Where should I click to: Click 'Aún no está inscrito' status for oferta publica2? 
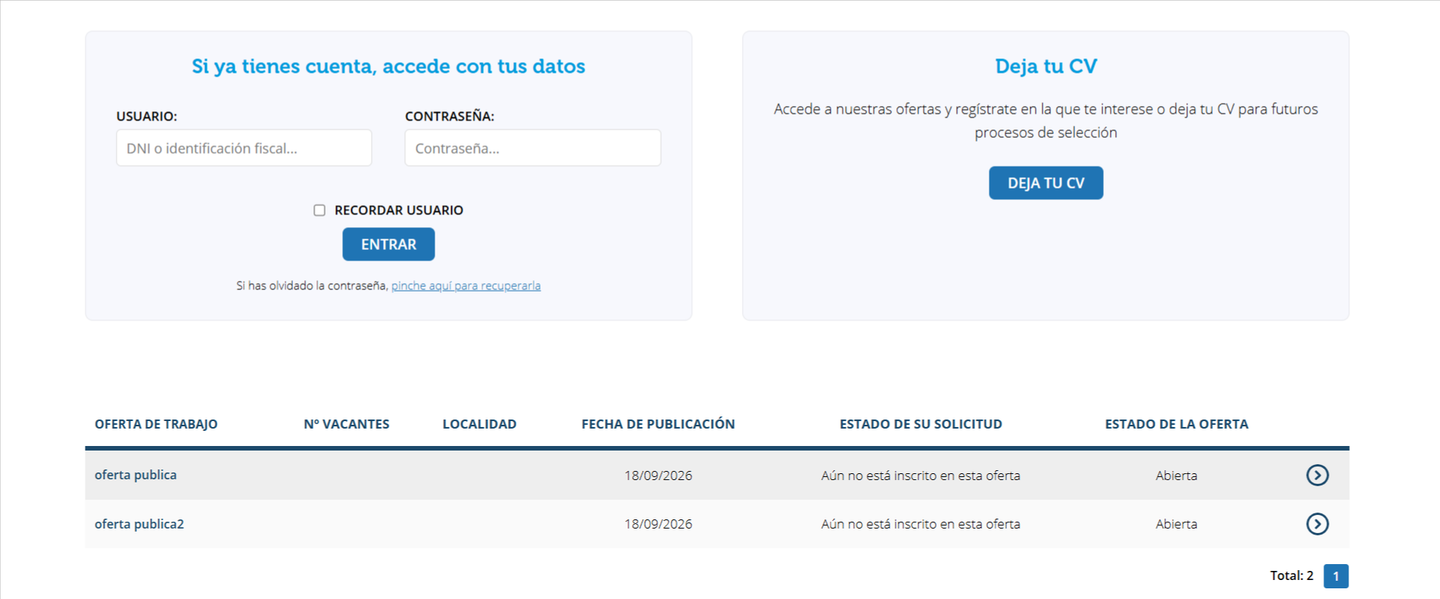(x=921, y=524)
